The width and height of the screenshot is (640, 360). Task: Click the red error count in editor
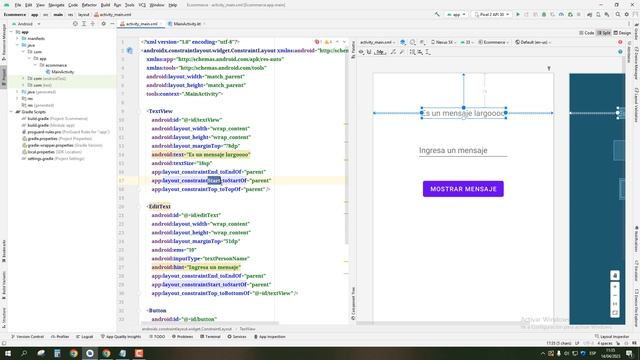tap(318, 42)
